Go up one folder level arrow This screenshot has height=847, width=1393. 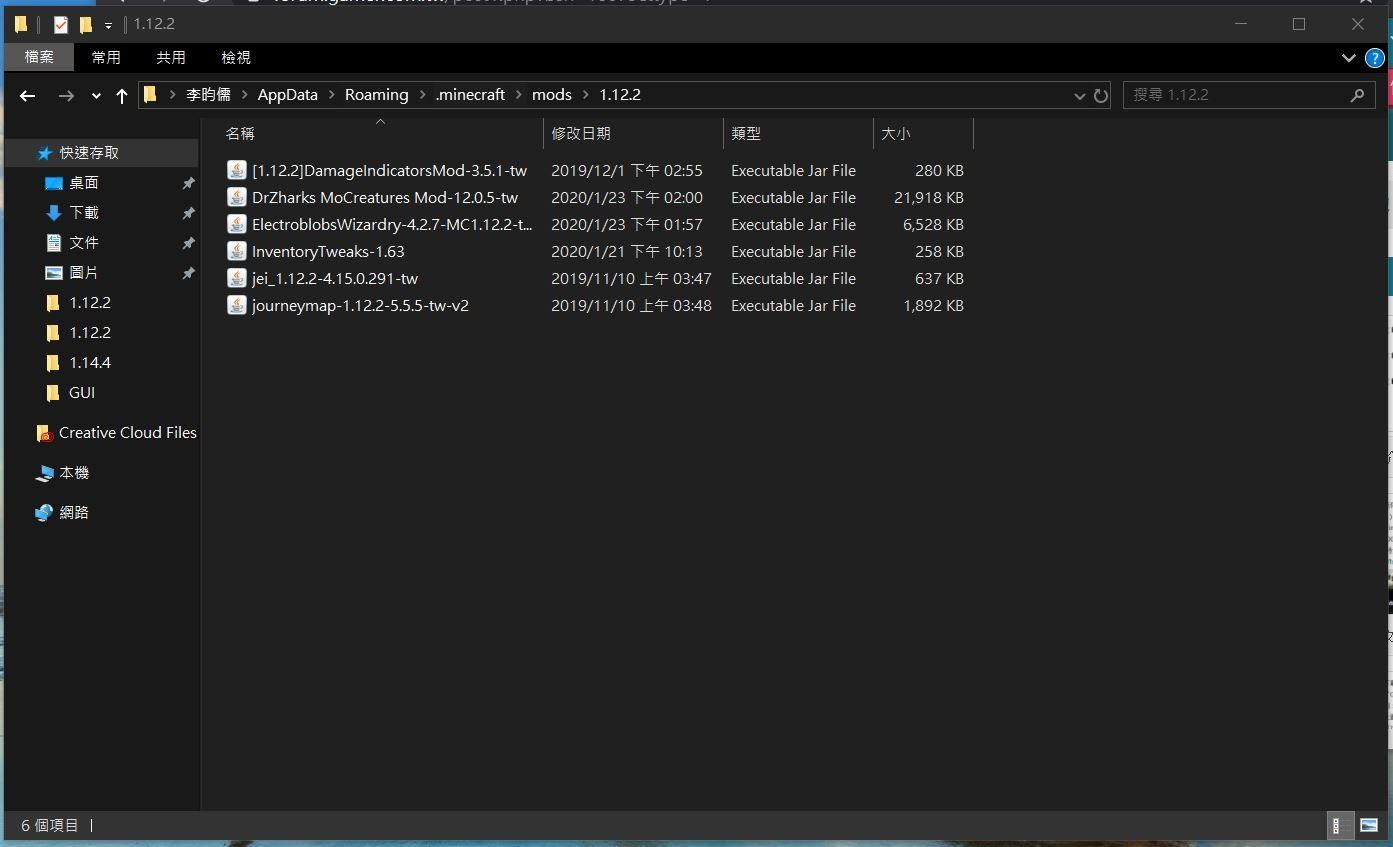click(x=122, y=95)
